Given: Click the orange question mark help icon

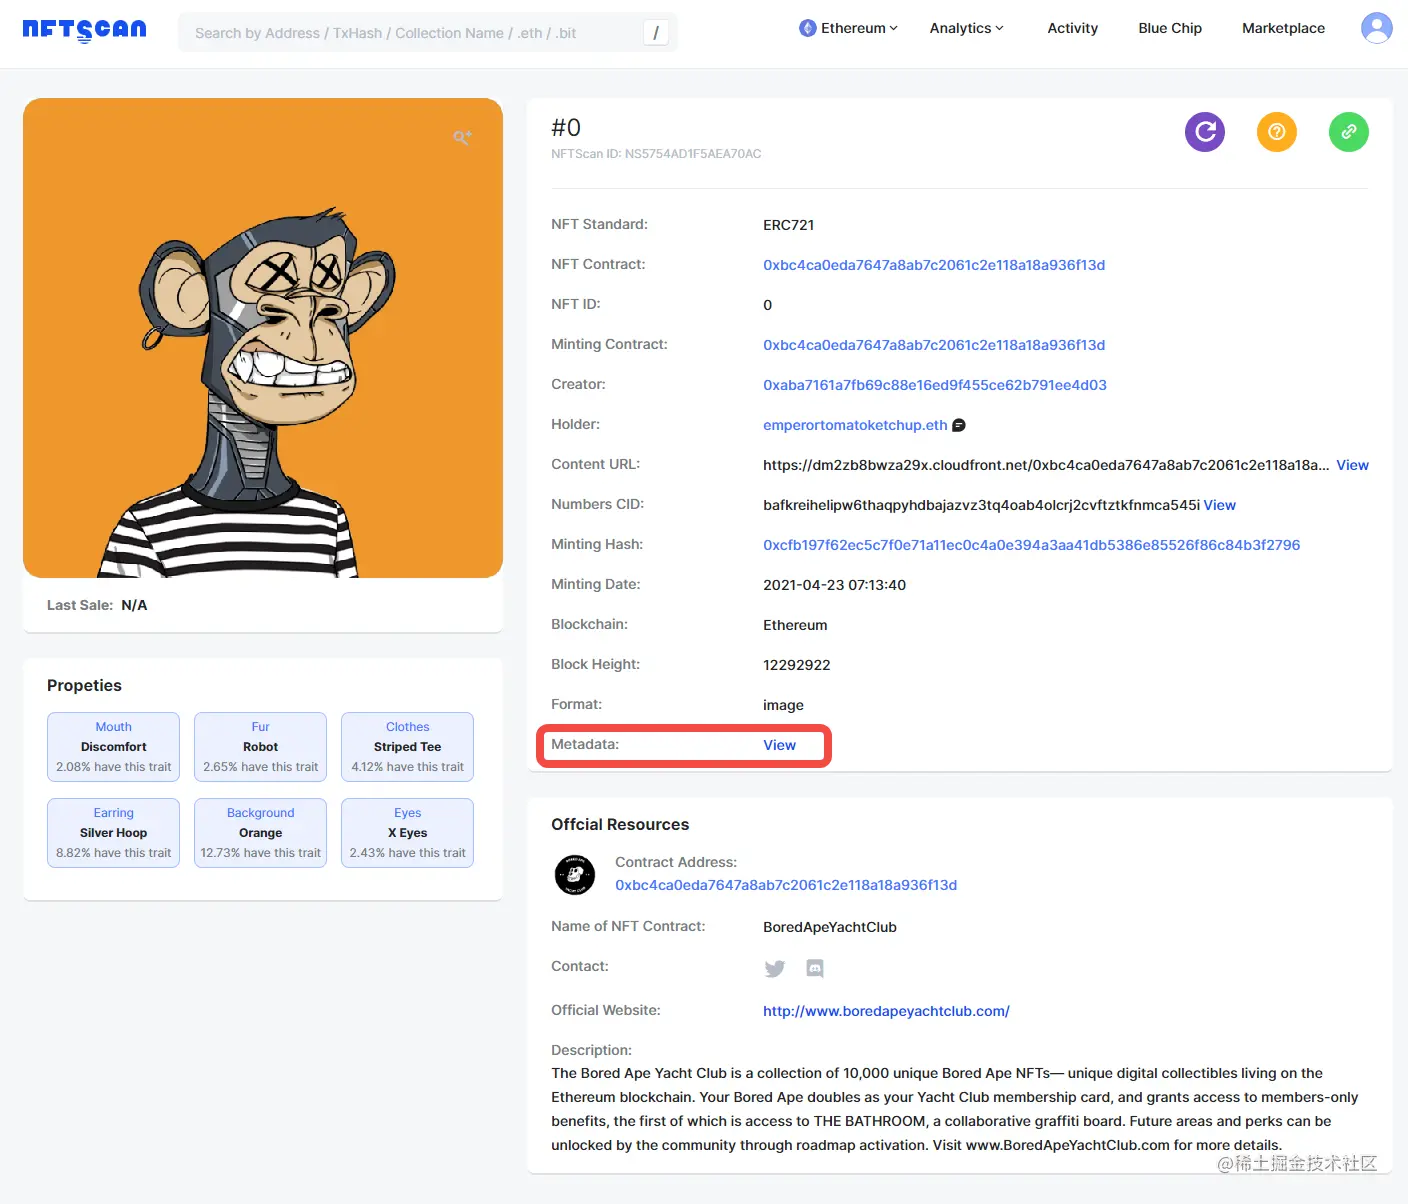Looking at the screenshot, I should click(1276, 132).
